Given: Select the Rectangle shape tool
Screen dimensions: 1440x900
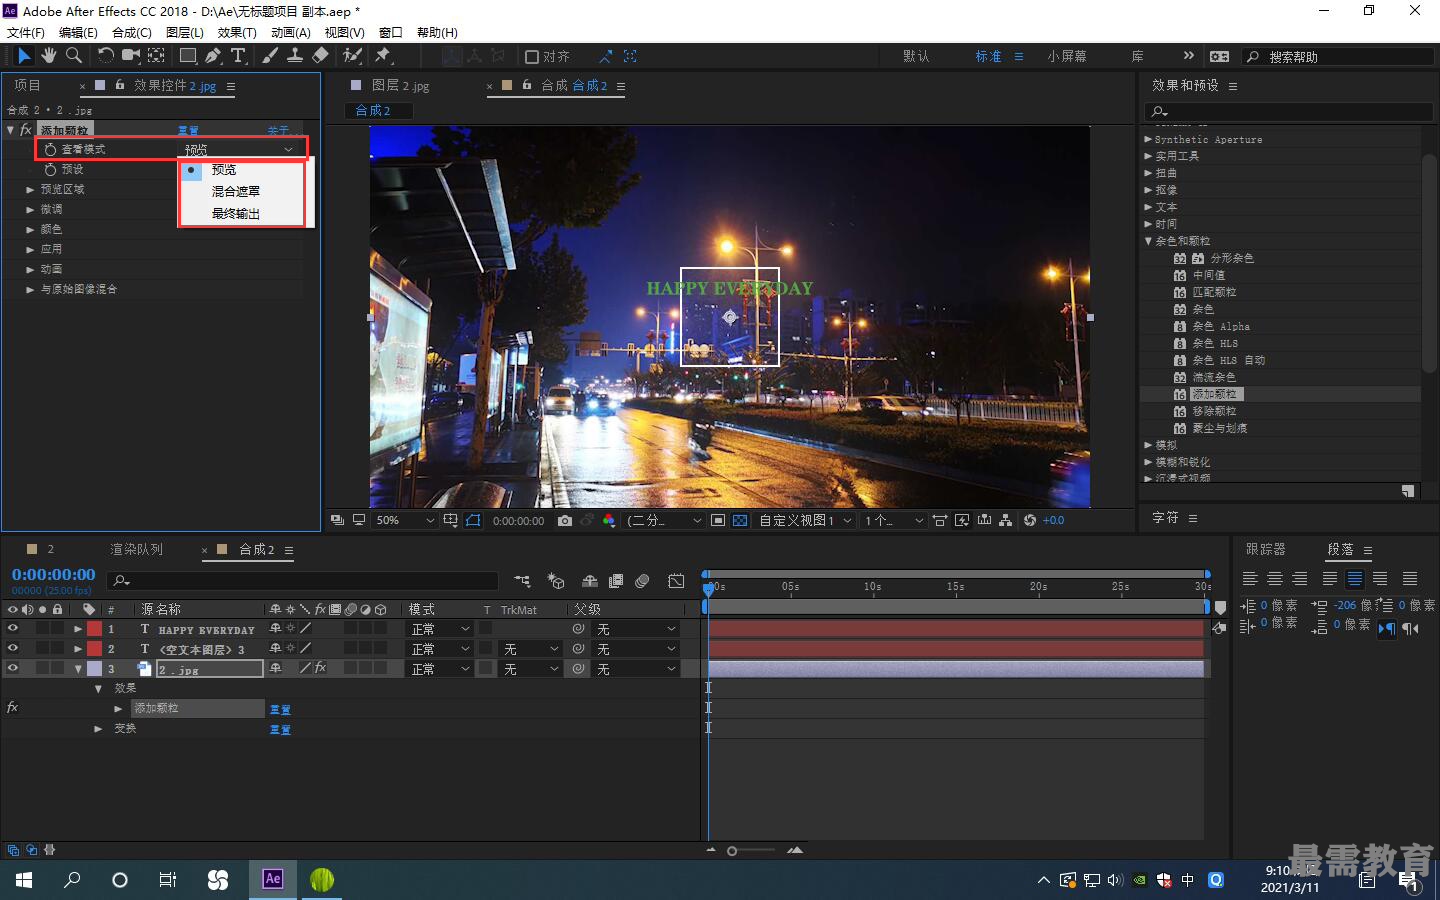Looking at the screenshot, I should pos(188,56).
